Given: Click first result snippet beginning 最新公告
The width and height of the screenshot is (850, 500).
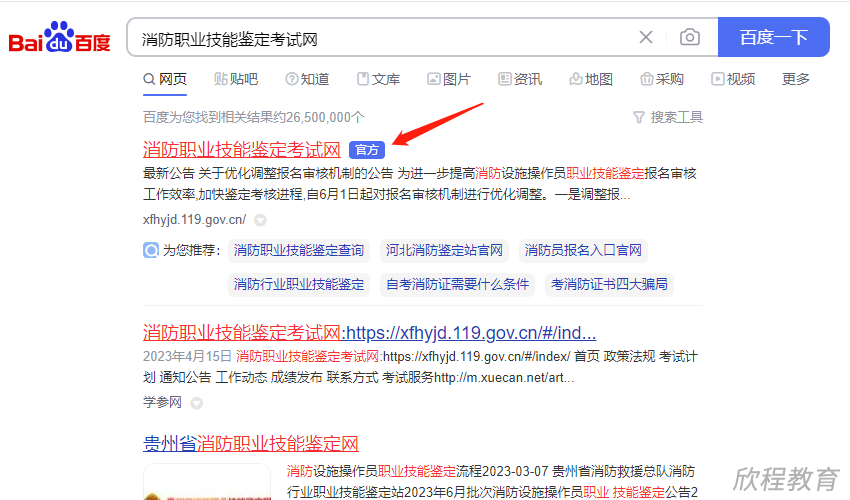Looking at the screenshot, I should click(x=420, y=184).
